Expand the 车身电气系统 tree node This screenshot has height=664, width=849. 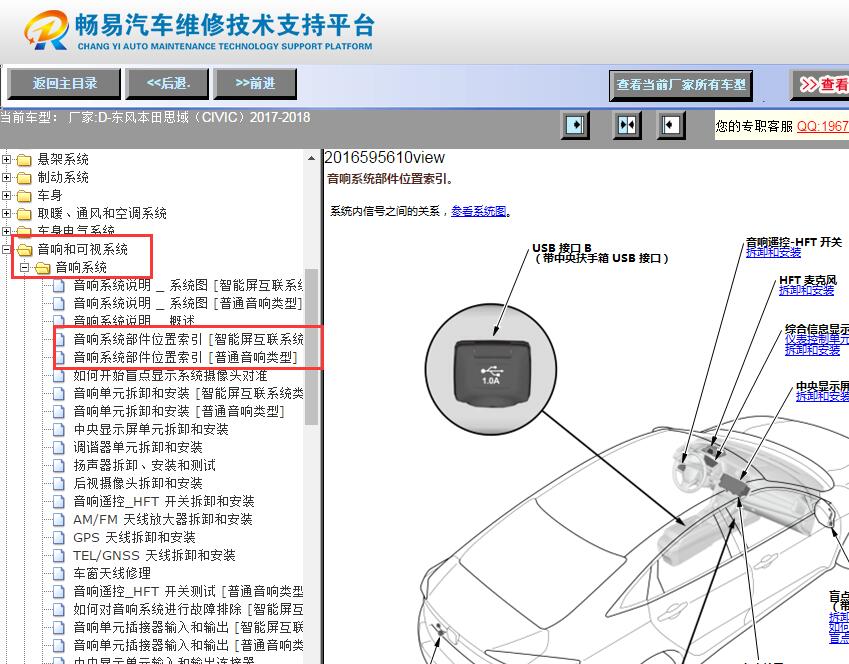(6, 231)
